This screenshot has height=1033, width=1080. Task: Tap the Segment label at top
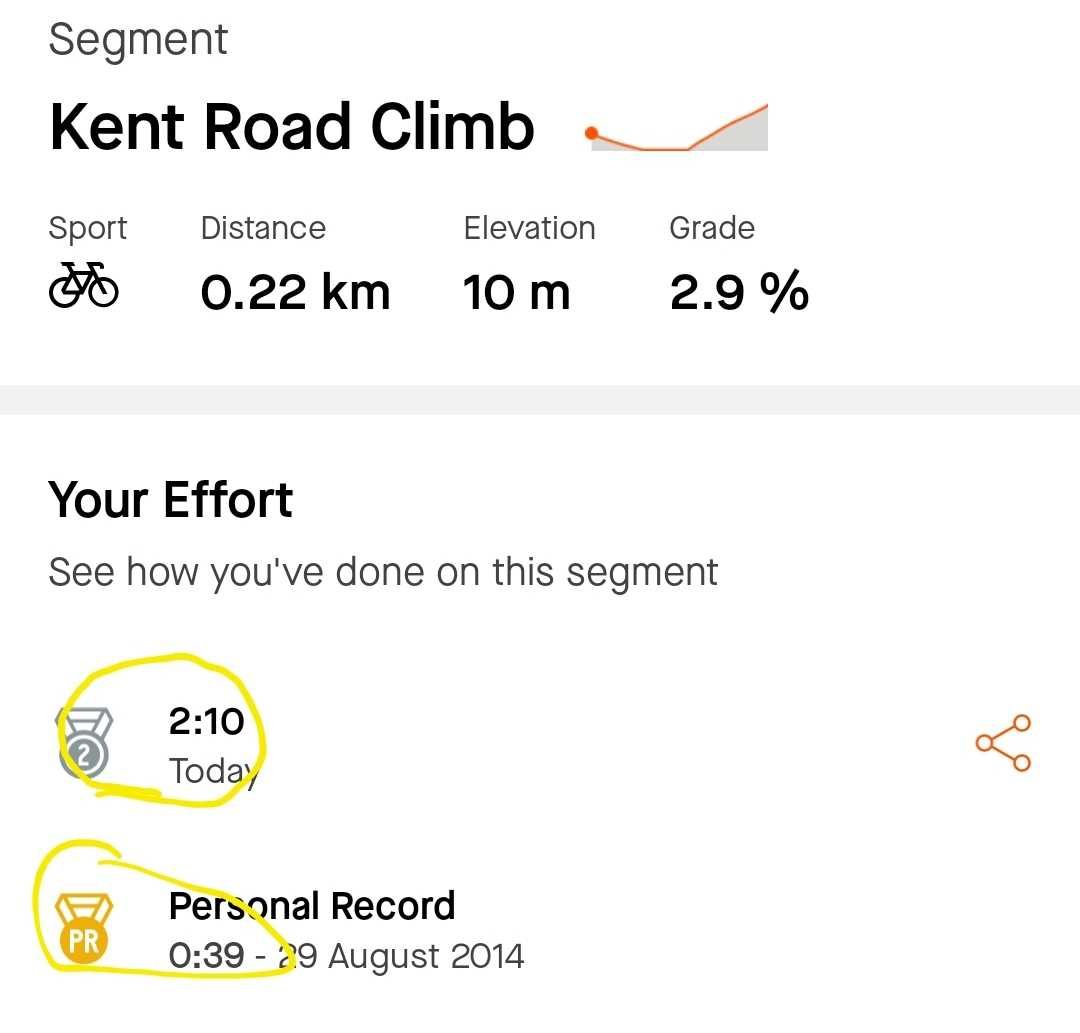(x=138, y=40)
